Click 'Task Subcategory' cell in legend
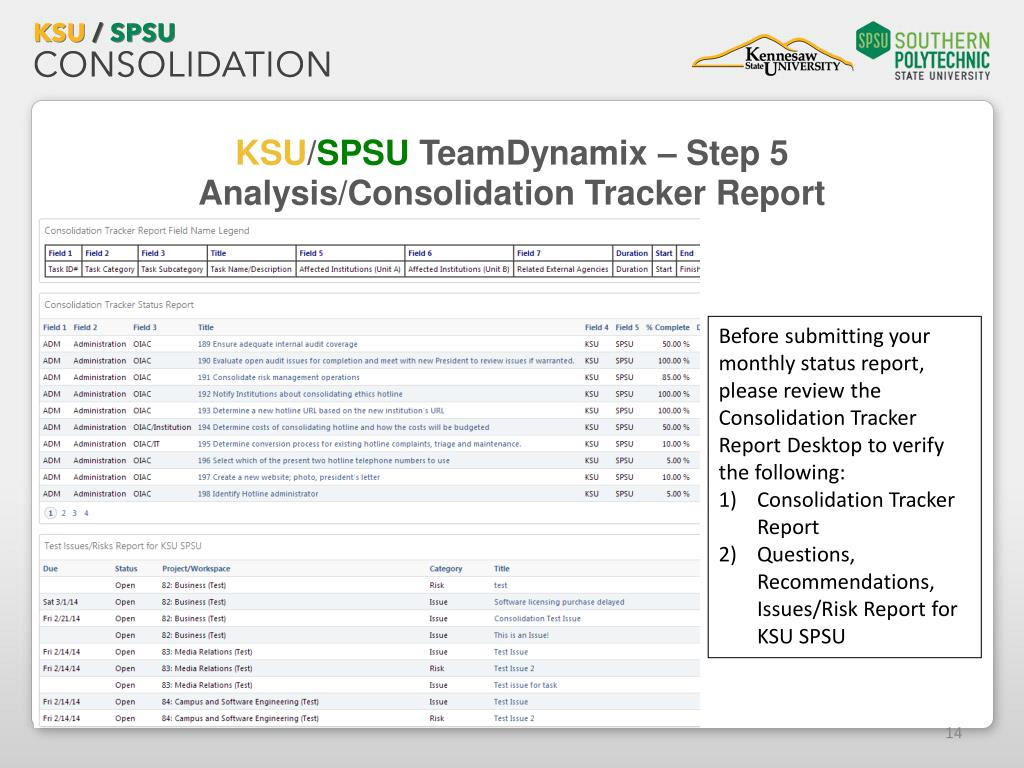 click(x=172, y=269)
